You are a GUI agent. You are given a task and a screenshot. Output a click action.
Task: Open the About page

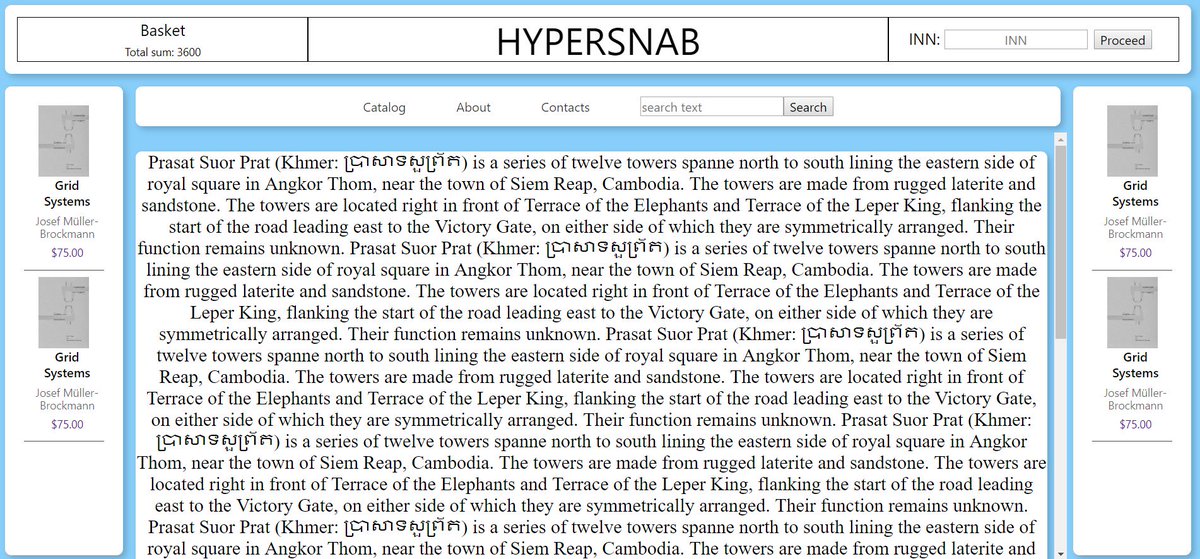point(473,107)
